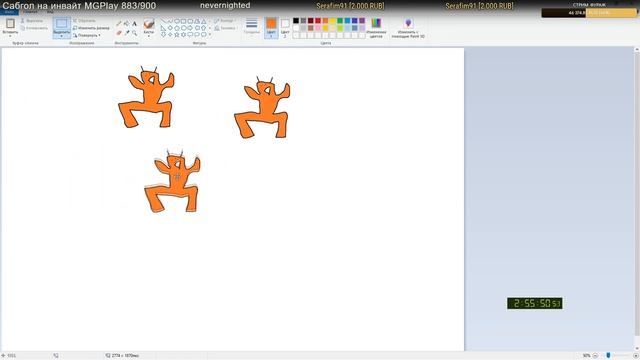Screen dimensions: 640x360
Task: Select the Color picker eyedropper tool
Action: [x=127, y=33]
